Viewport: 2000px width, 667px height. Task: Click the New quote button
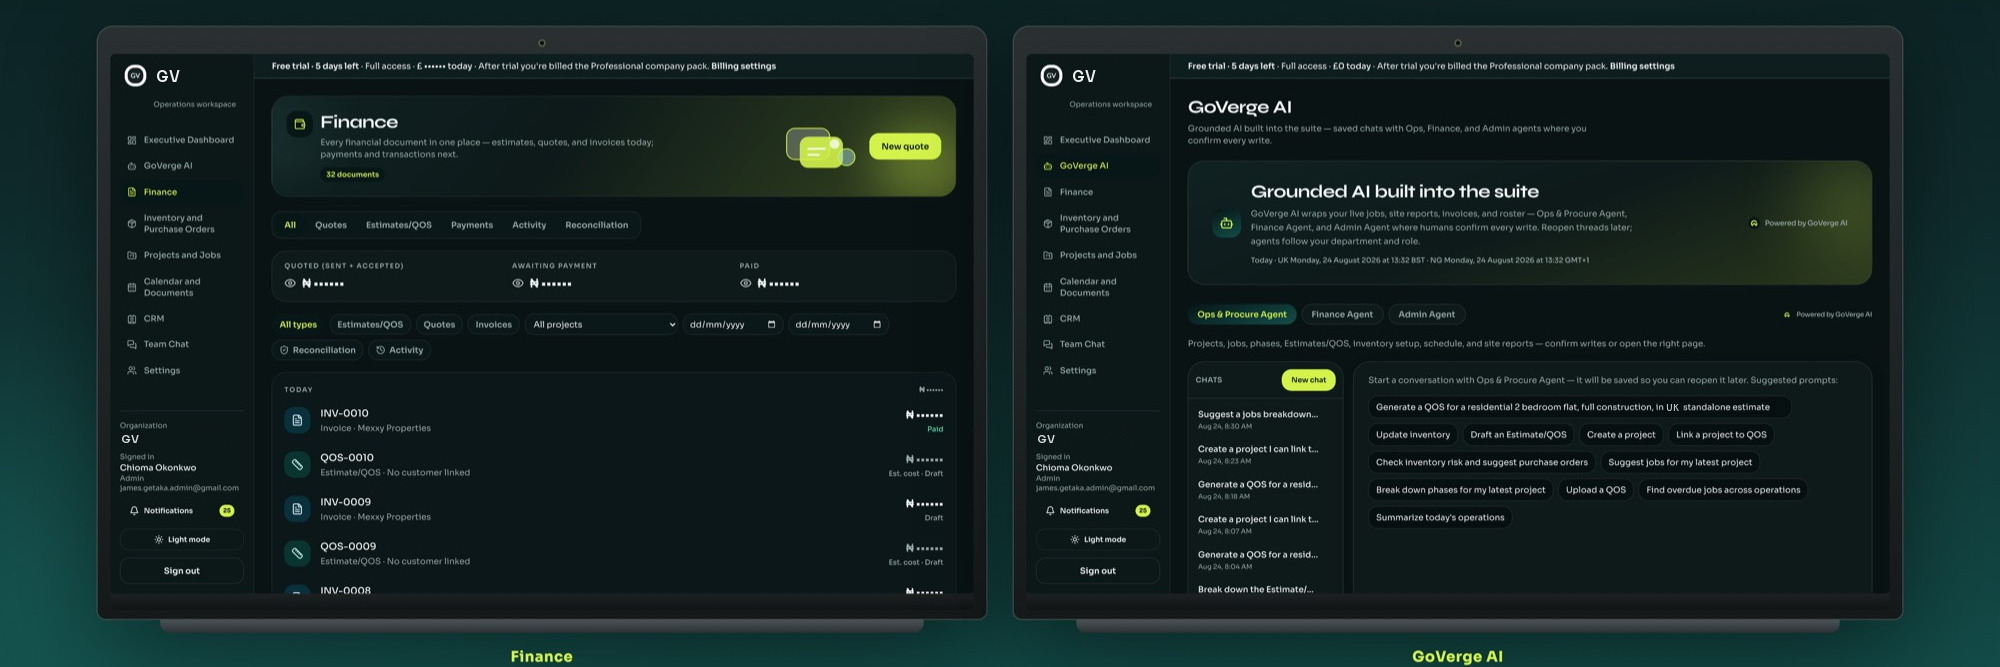click(x=905, y=147)
